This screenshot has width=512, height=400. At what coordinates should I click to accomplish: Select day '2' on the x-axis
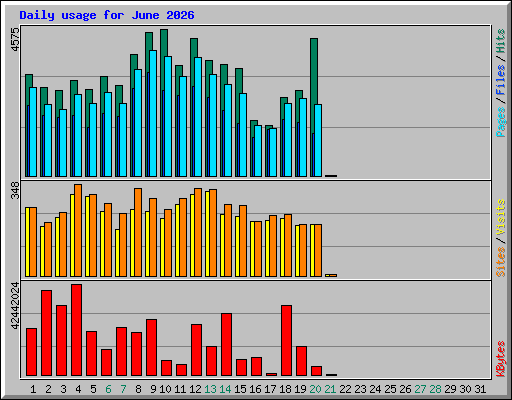[x=48, y=389]
